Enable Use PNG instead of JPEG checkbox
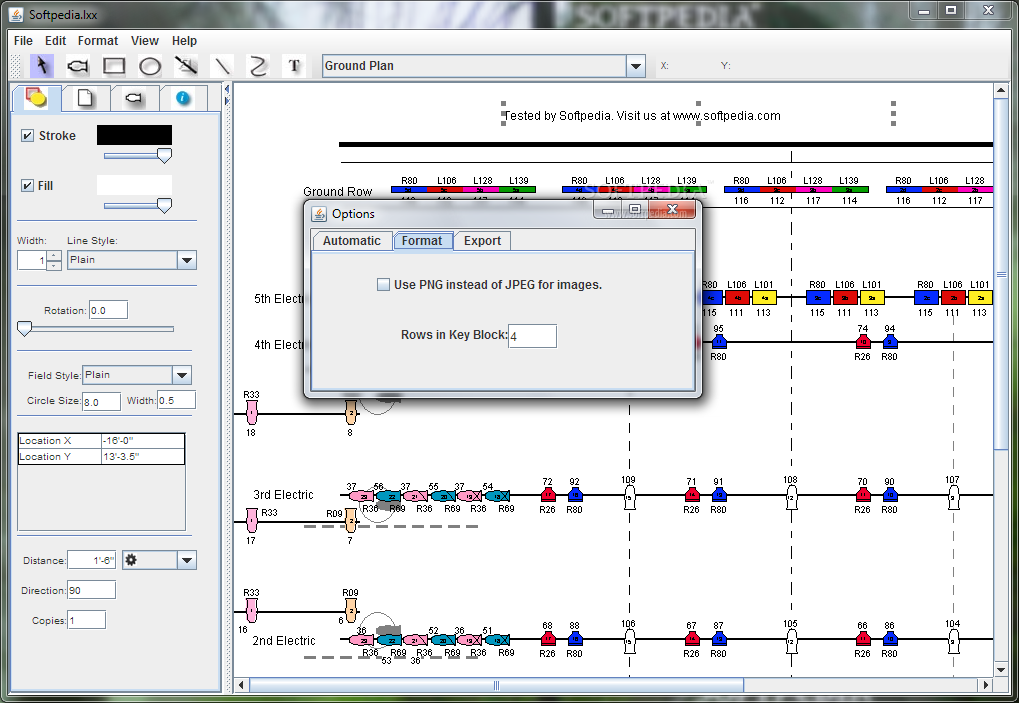Image resolution: width=1019 pixels, height=703 pixels. pos(383,285)
